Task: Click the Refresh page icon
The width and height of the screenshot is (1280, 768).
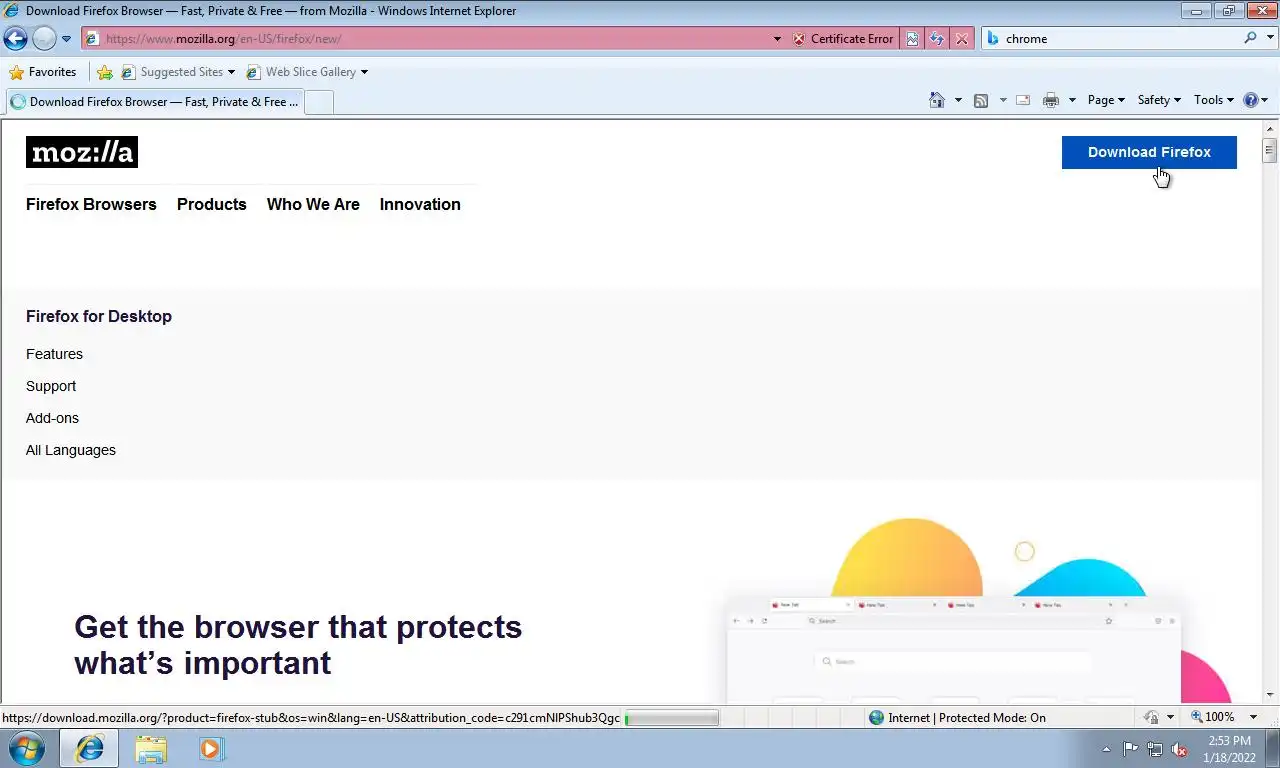Action: tap(937, 39)
